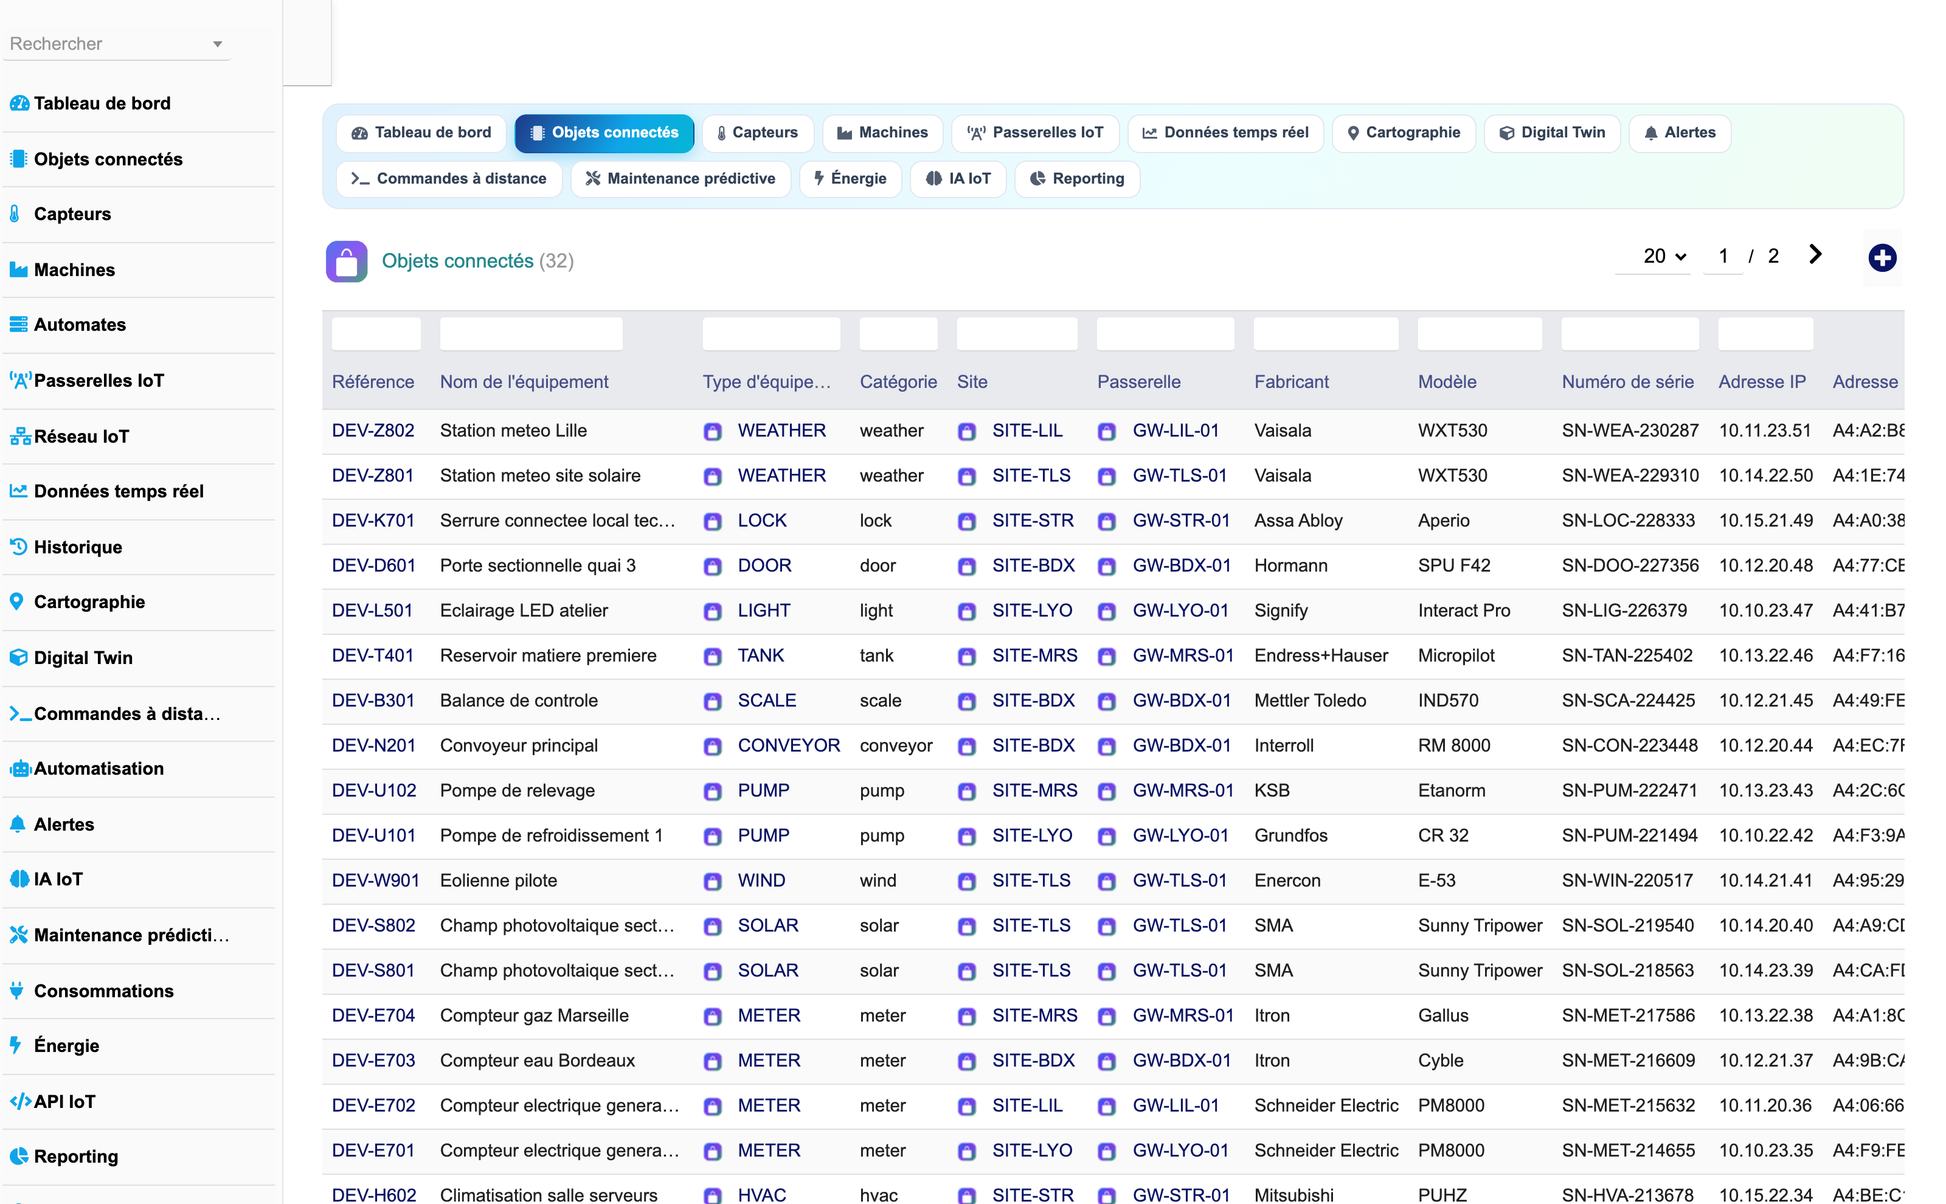The image size is (1946, 1204).
Task: Open Capteurs thermometer icon in sidebar
Action: coord(15,214)
